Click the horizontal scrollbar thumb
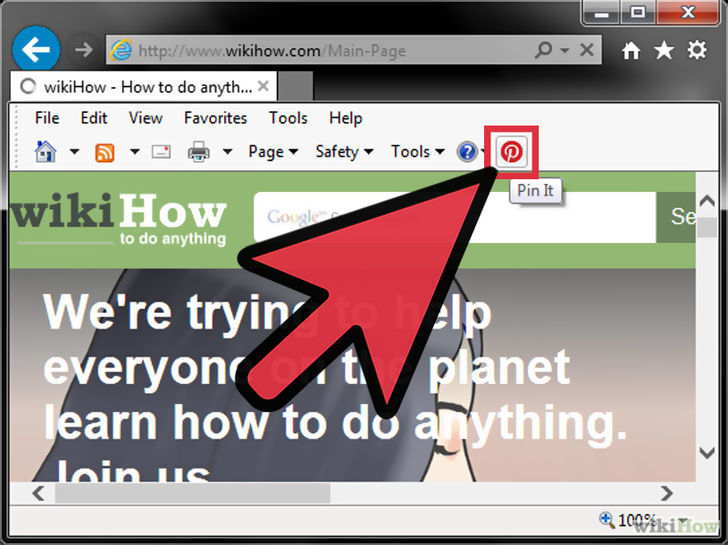 [193, 493]
